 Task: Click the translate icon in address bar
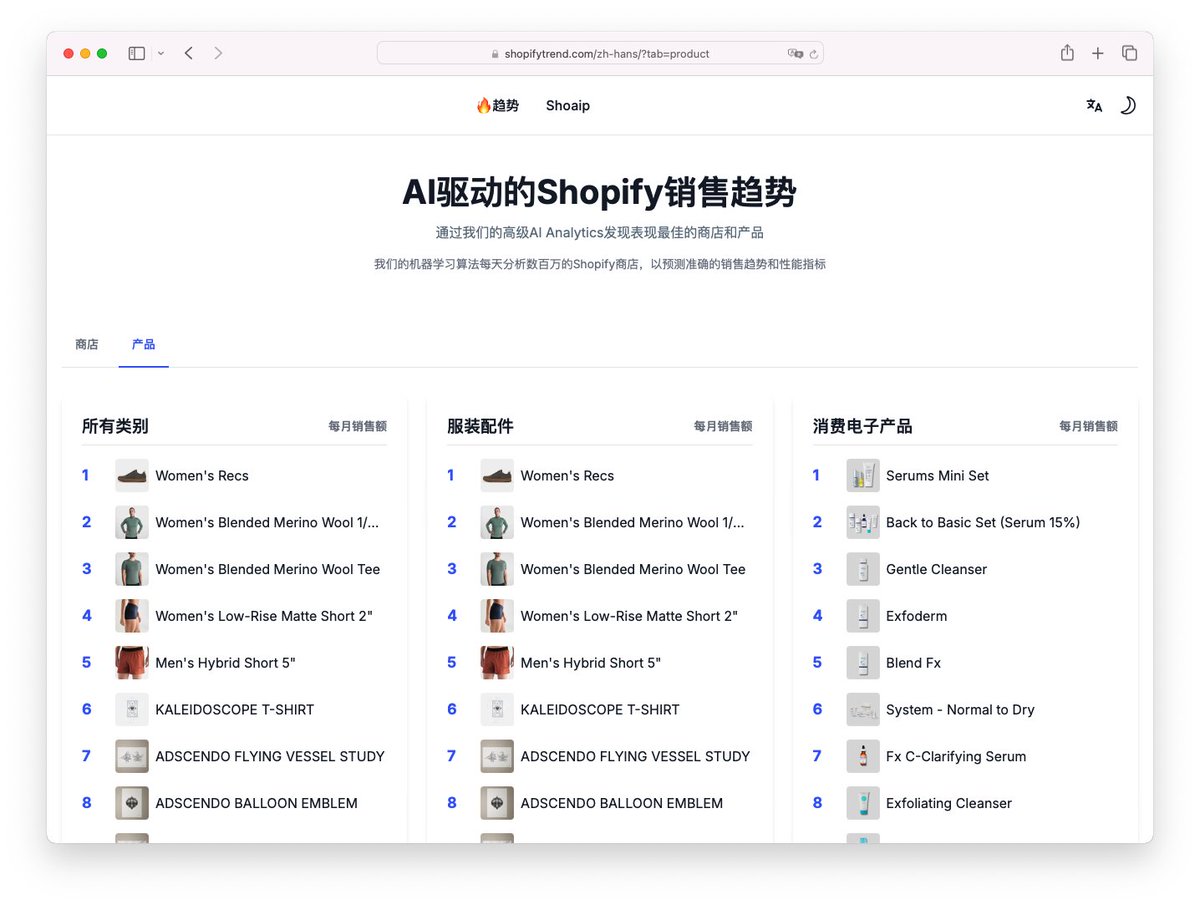tap(795, 54)
